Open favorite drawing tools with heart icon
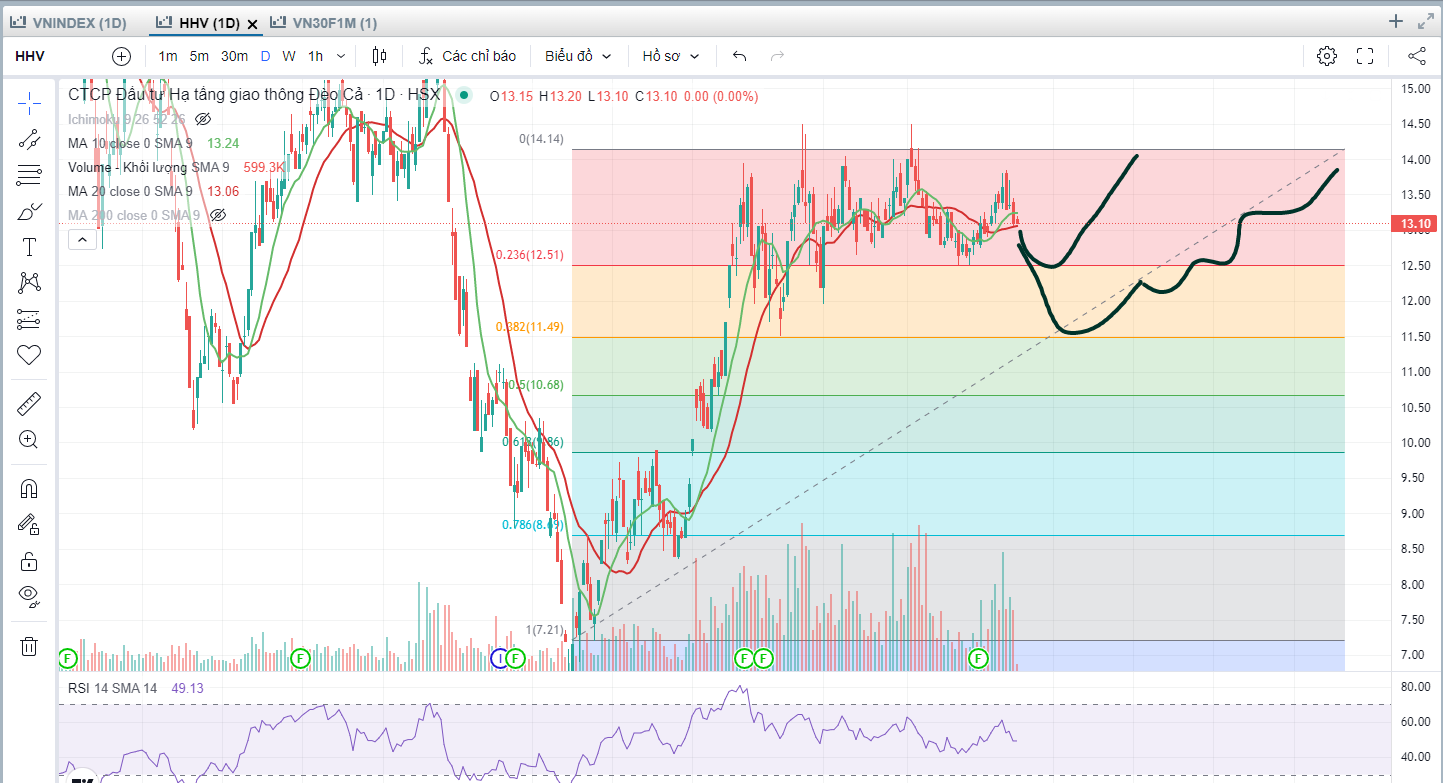1443x783 pixels. (x=29, y=354)
